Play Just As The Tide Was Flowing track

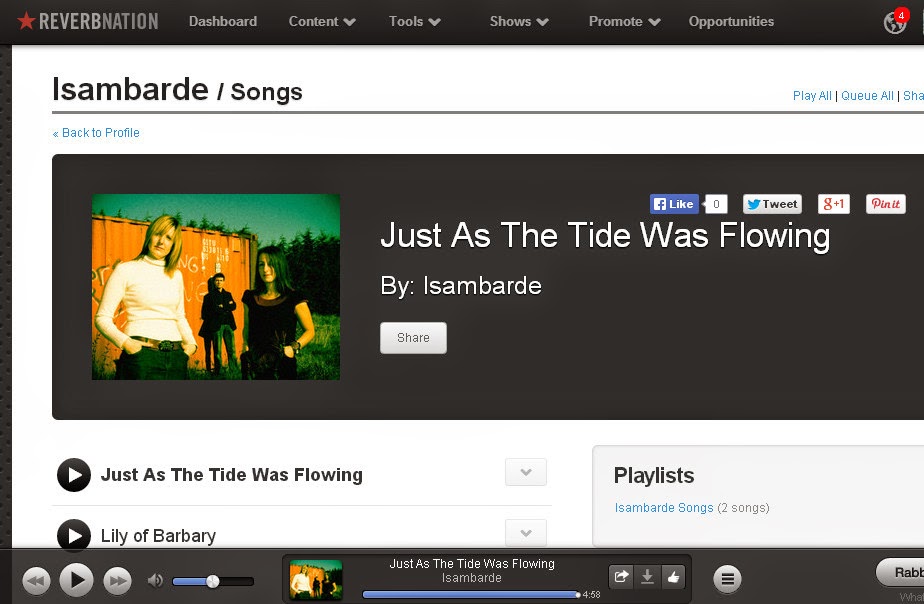(74, 475)
